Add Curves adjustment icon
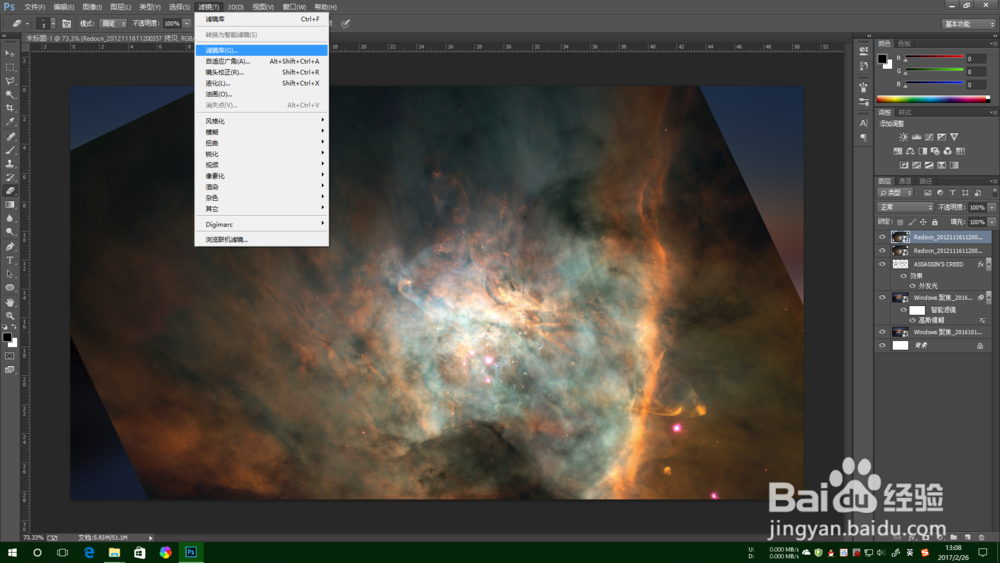The height and width of the screenshot is (563, 1000). [x=929, y=137]
